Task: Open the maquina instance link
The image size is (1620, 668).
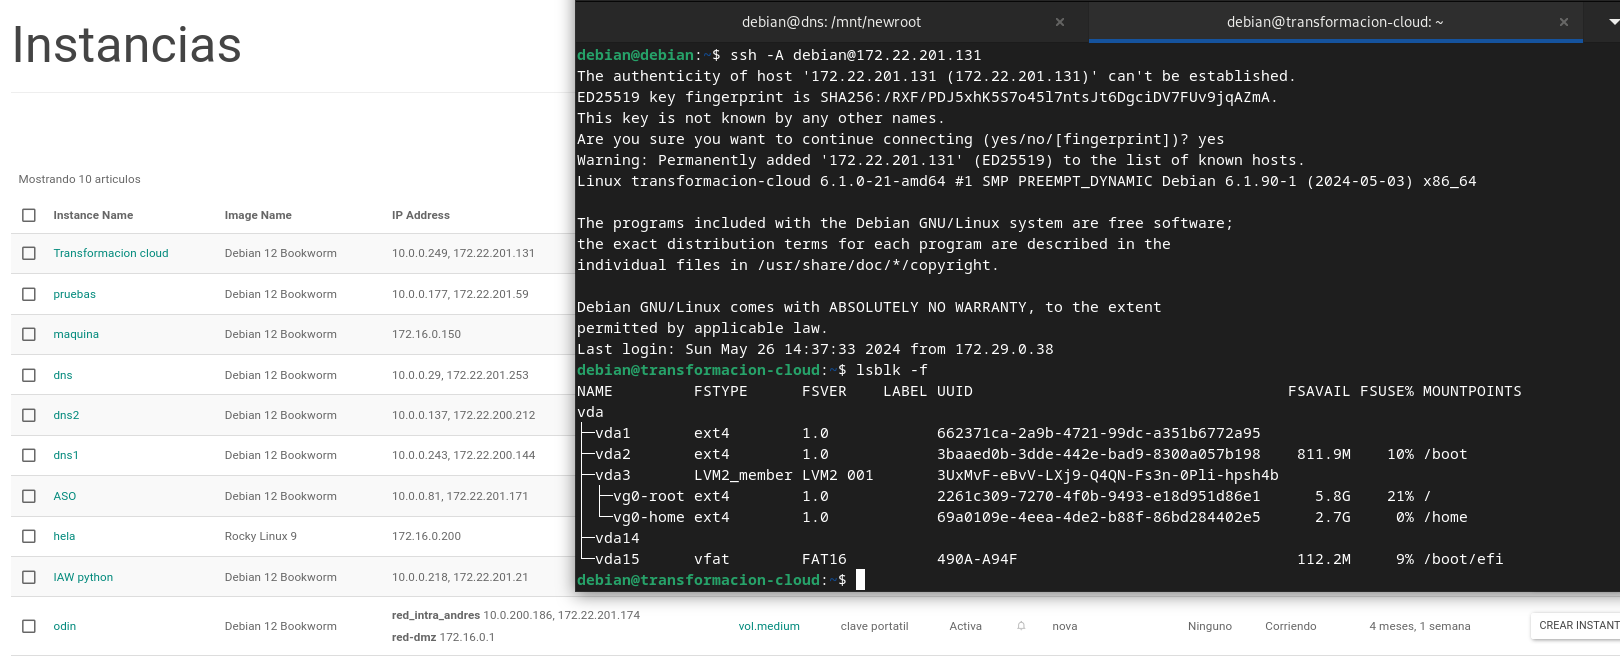Action: (76, 334)
